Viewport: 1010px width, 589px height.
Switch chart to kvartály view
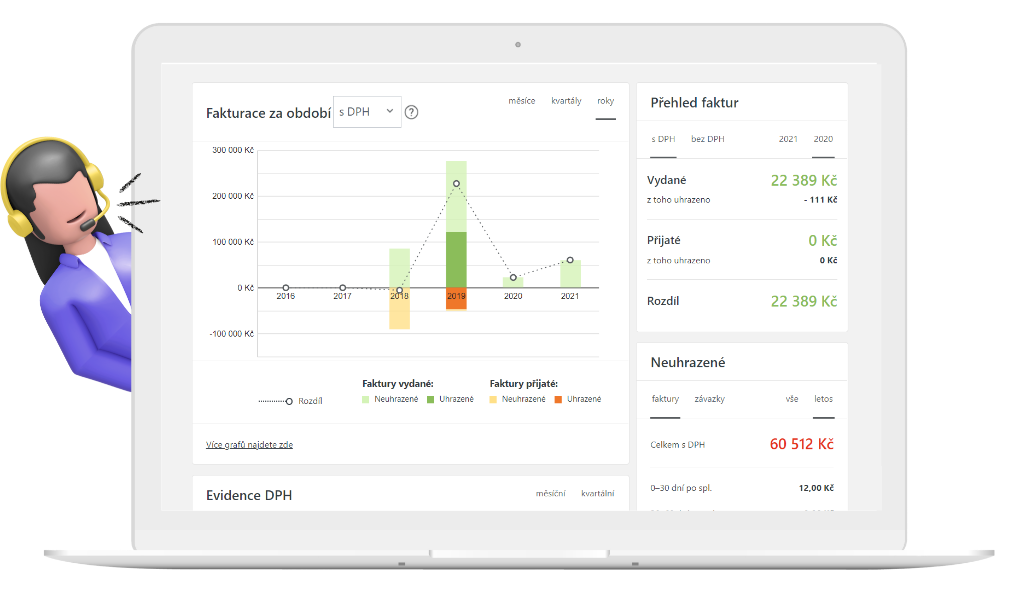[566, 101]
